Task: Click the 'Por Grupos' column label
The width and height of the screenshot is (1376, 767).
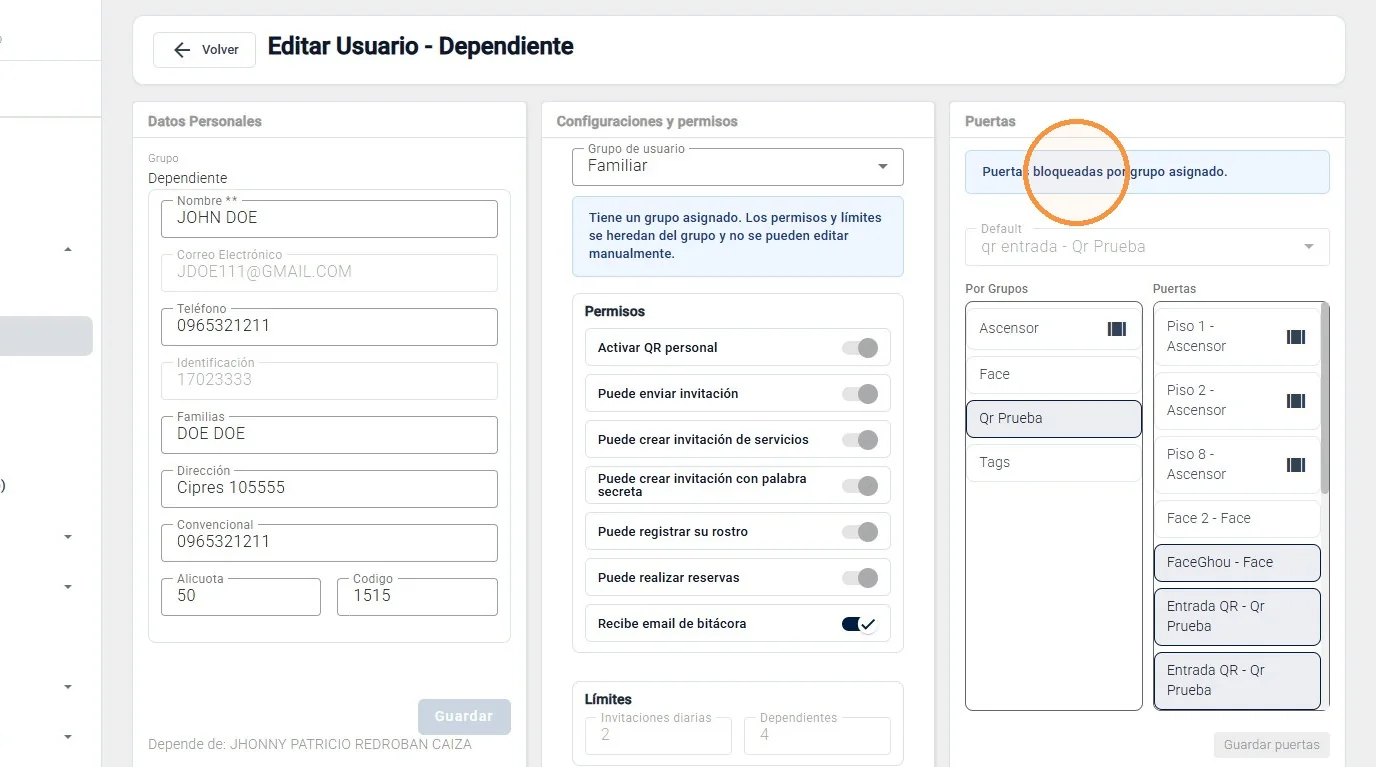Action: coord(997,289)
